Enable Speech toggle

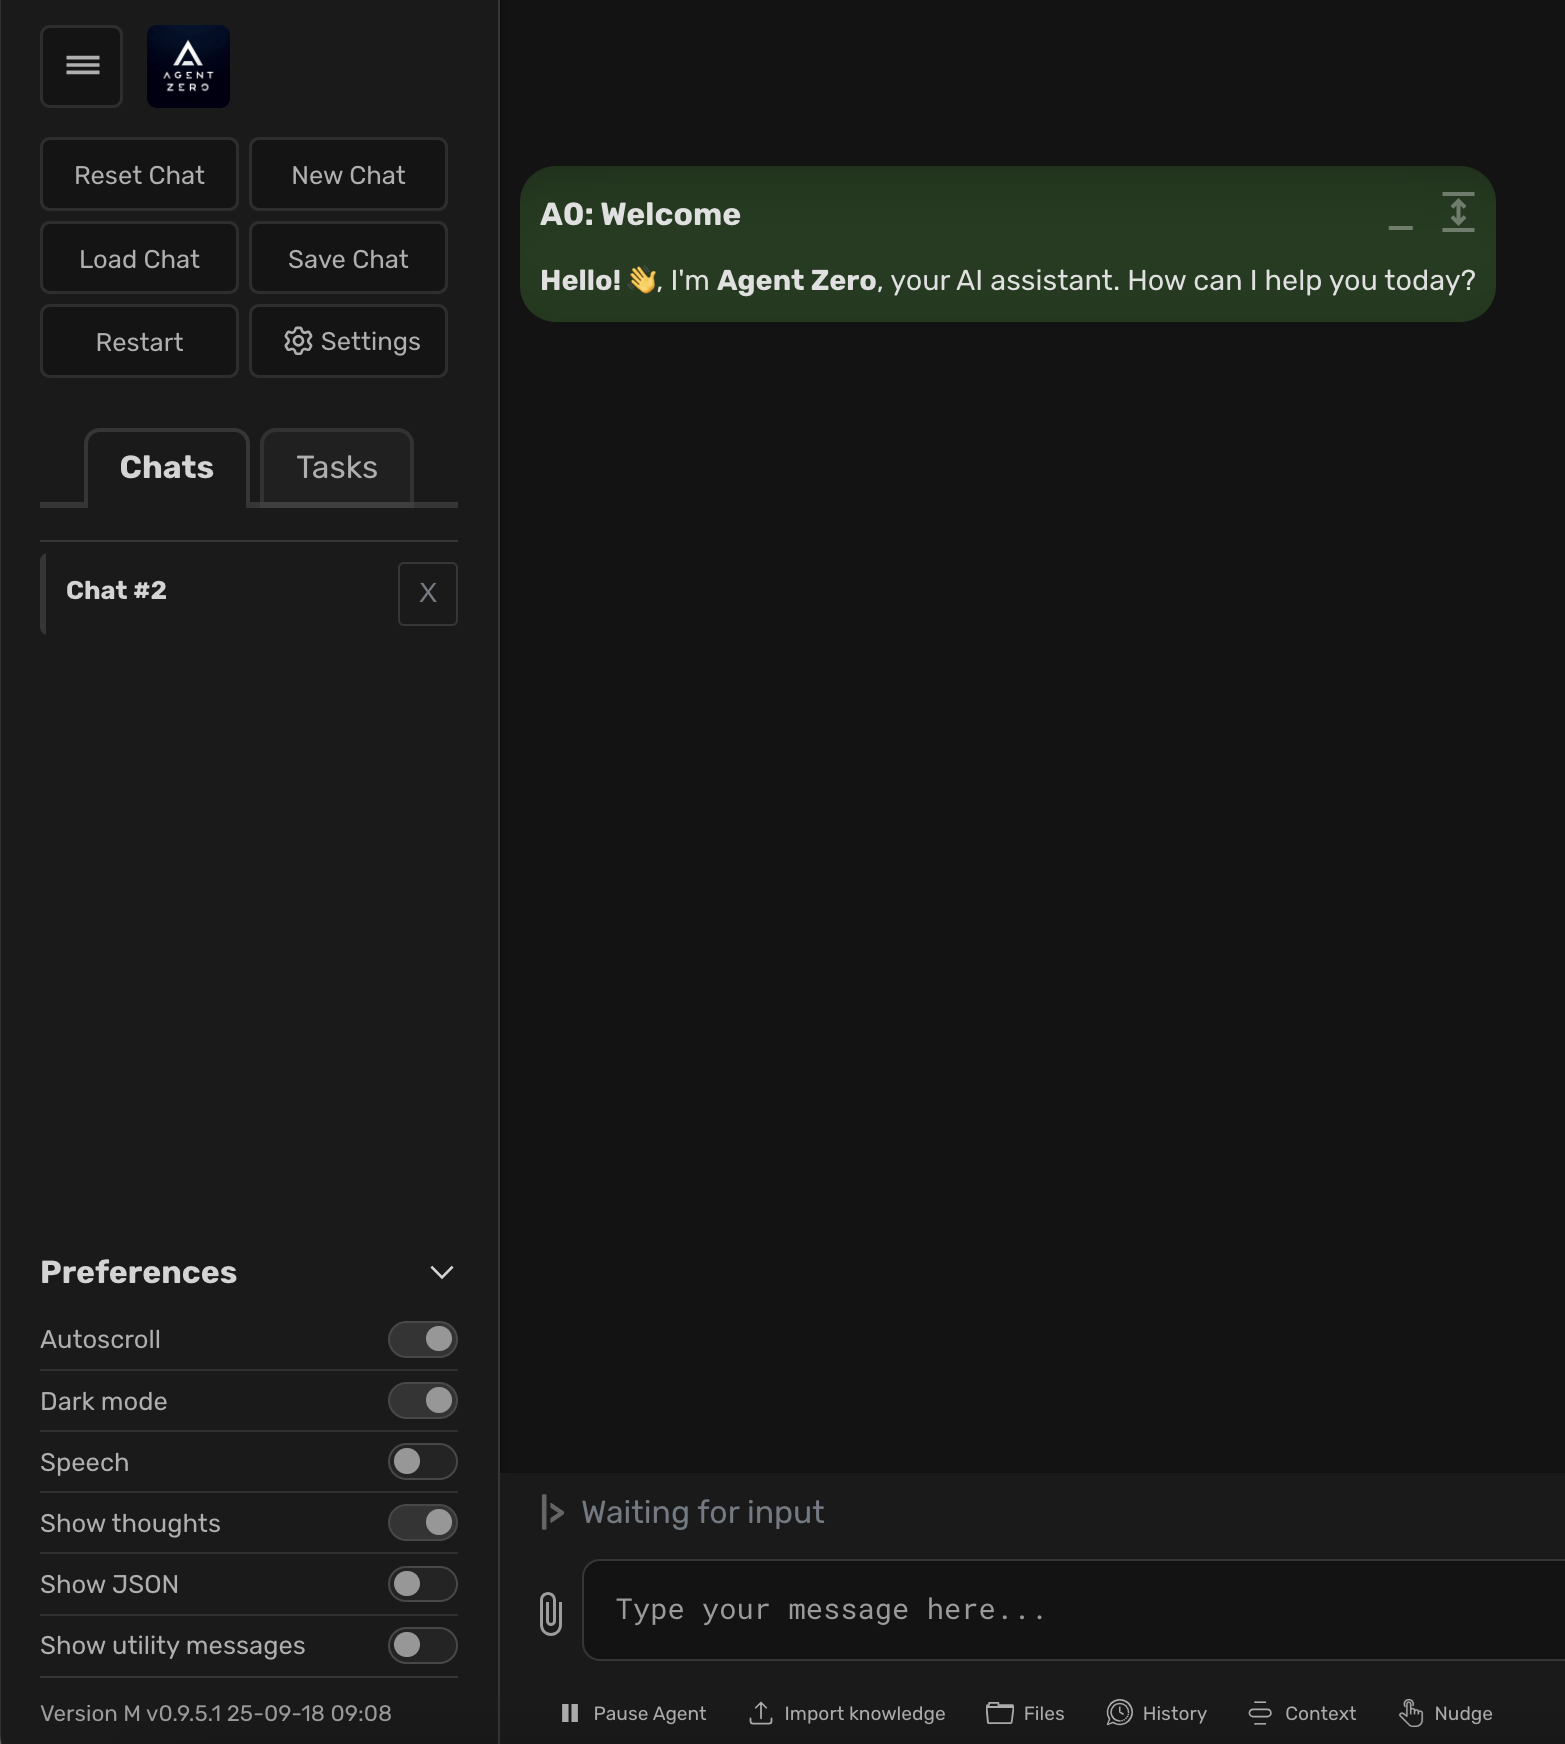423,1462
